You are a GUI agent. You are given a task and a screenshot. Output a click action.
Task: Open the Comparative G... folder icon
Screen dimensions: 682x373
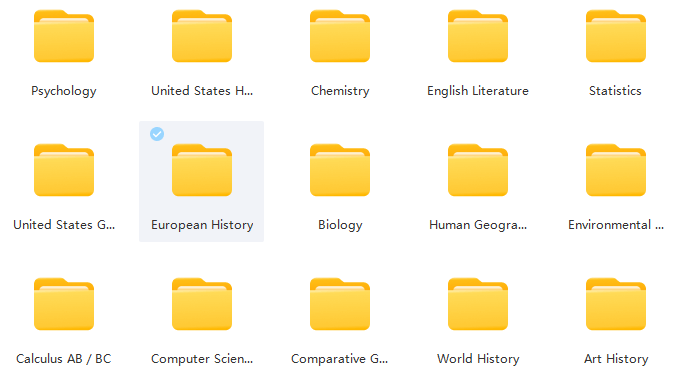tap(340, 304)
